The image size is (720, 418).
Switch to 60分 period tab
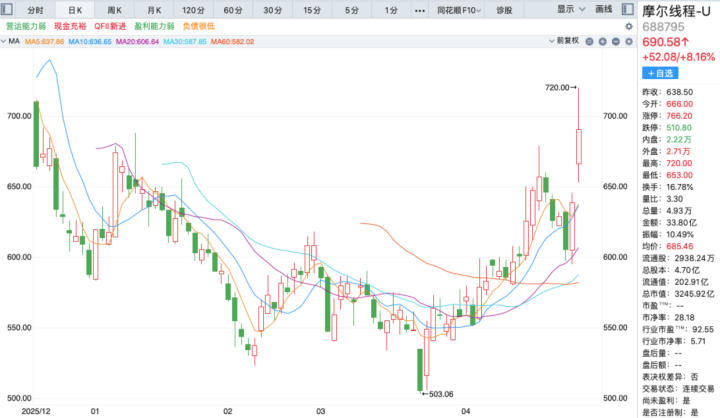pos(232,9)
